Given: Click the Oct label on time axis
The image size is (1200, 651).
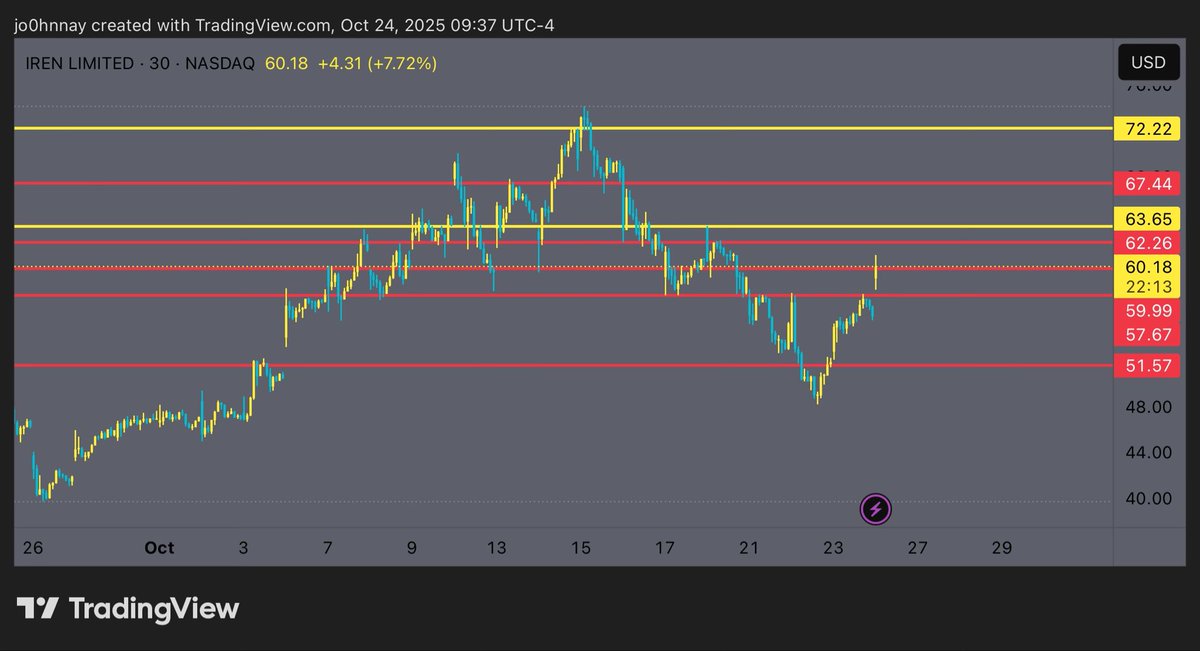Looking at the screenshot, I should [159, 548].
